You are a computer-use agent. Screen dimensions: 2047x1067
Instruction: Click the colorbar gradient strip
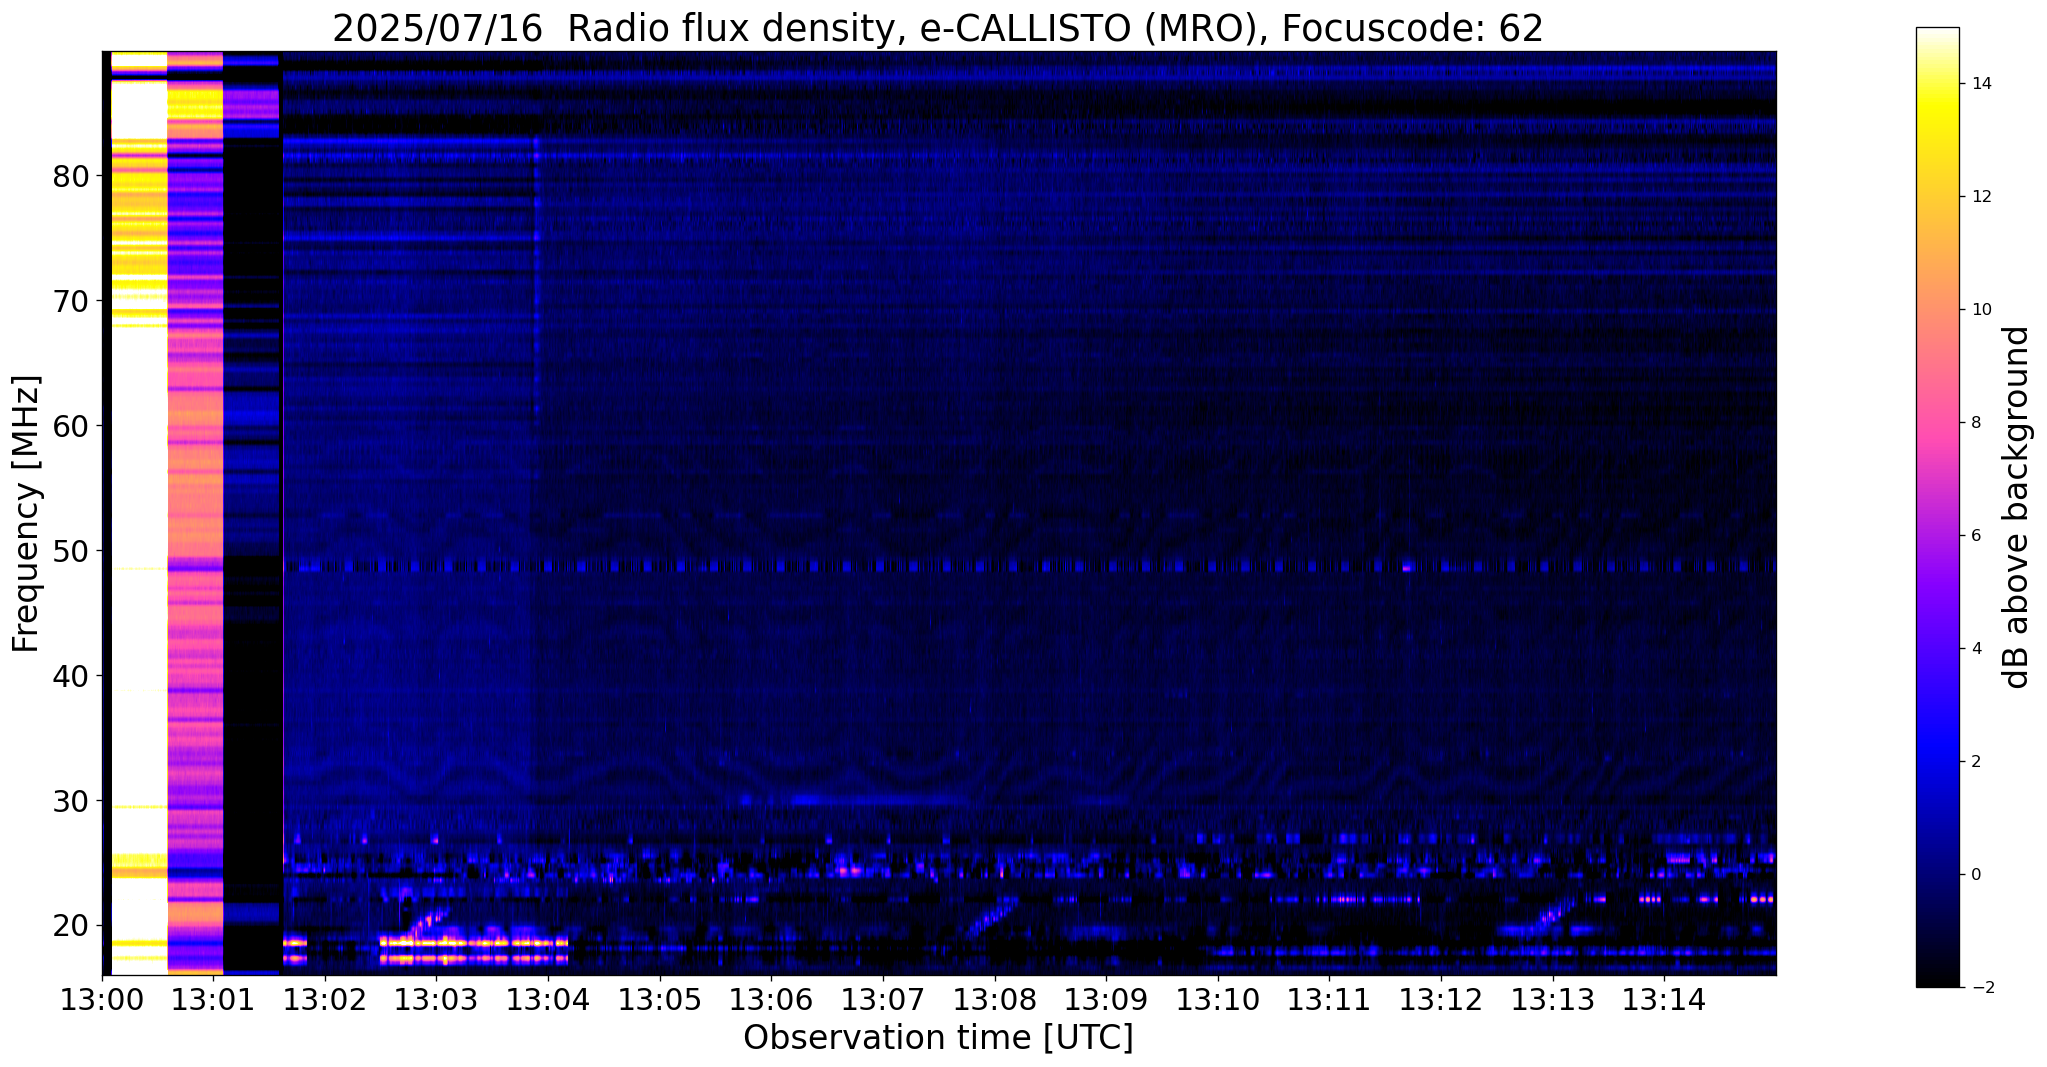point(1937,508)
